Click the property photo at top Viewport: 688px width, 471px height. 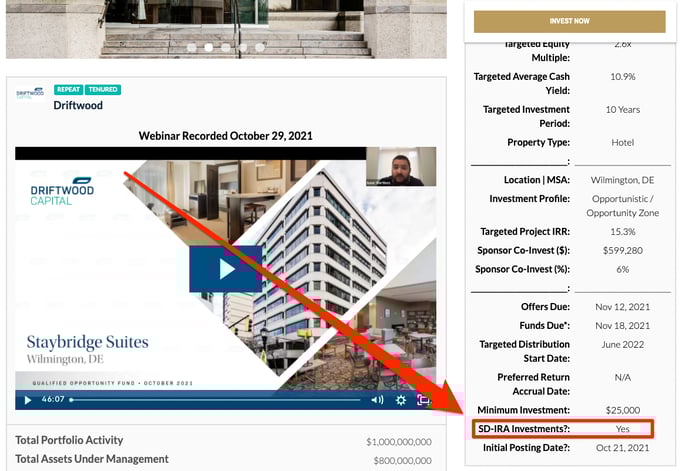tap(226, 29)
